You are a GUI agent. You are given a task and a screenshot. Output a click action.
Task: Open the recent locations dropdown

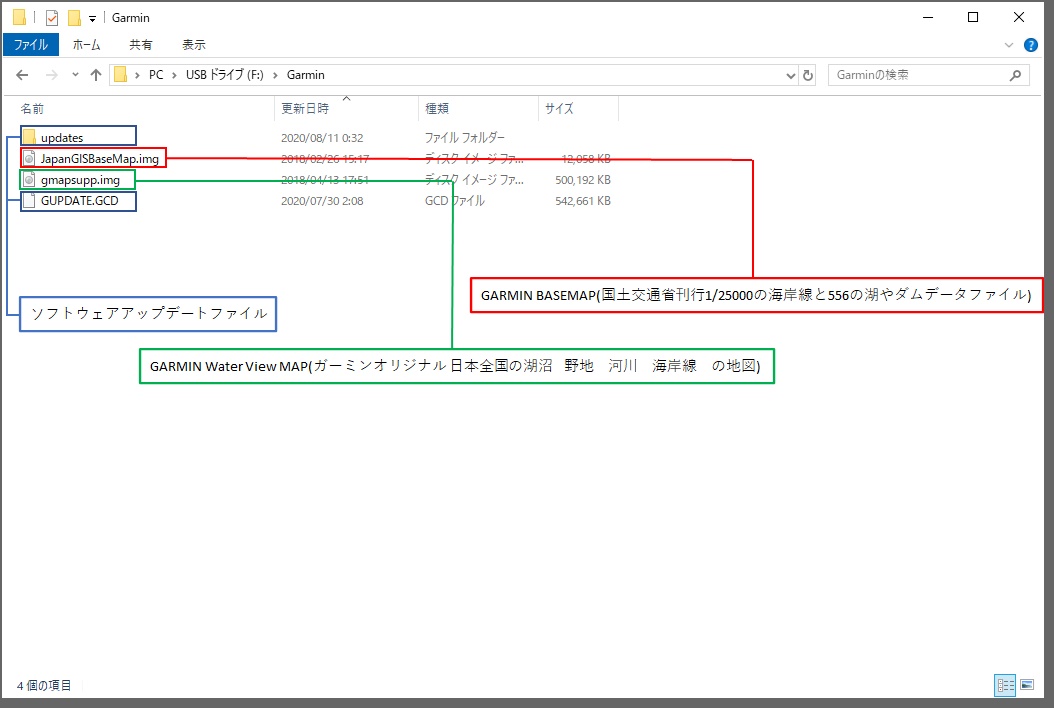75,75
